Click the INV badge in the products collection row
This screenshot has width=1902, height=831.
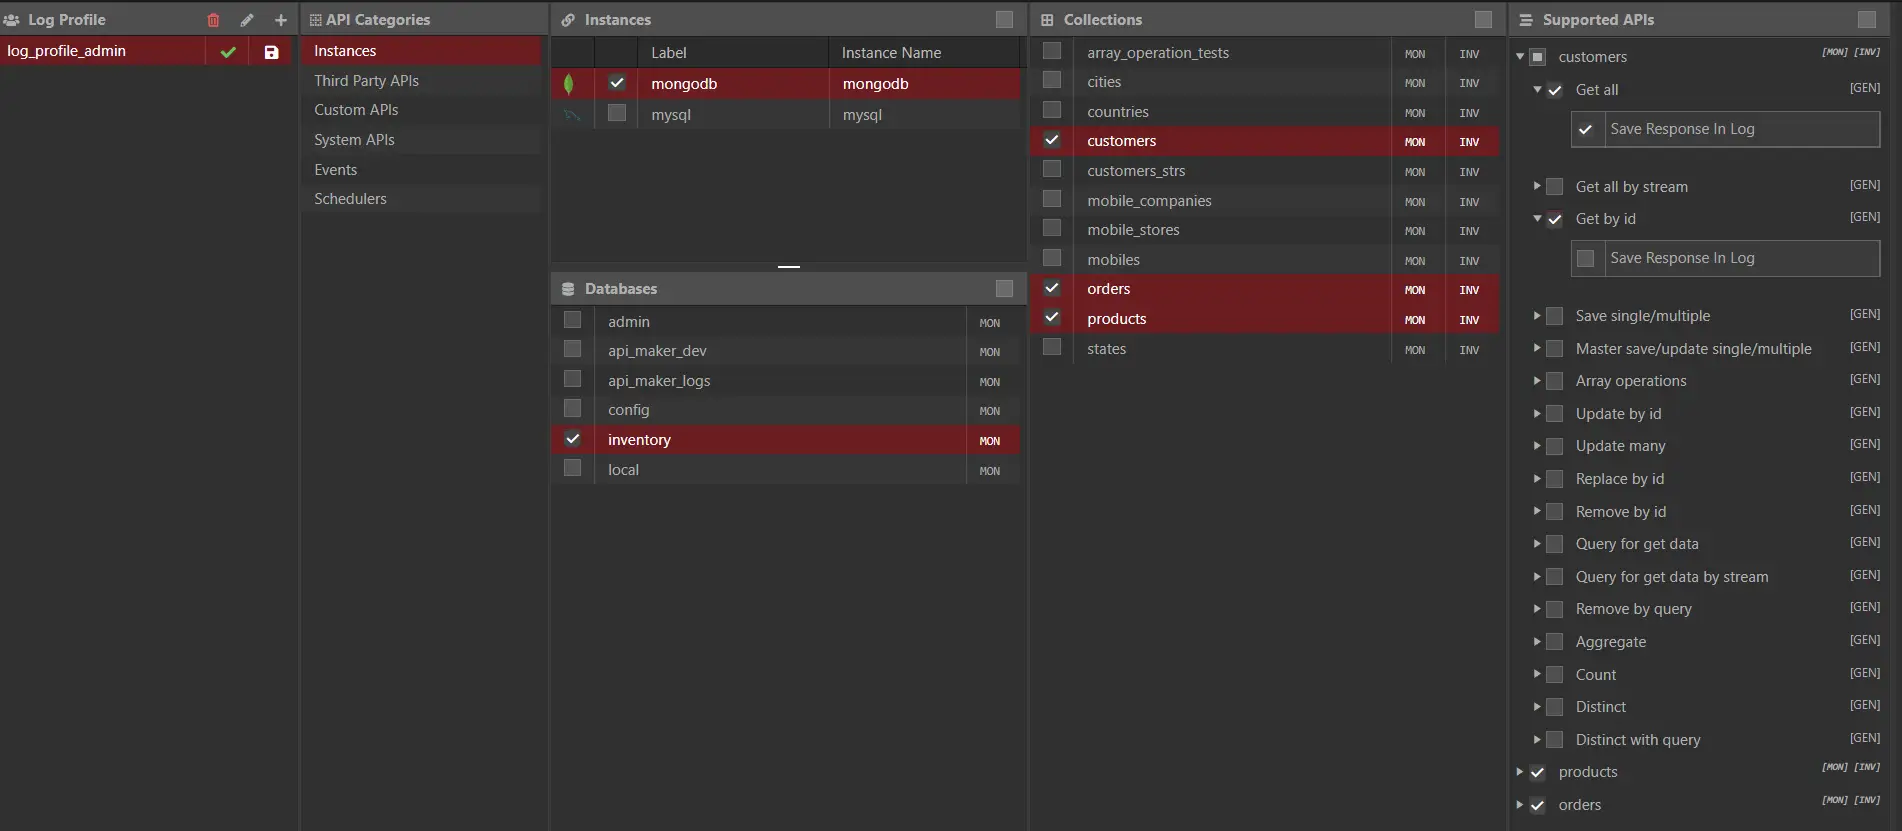[1469, 320]
